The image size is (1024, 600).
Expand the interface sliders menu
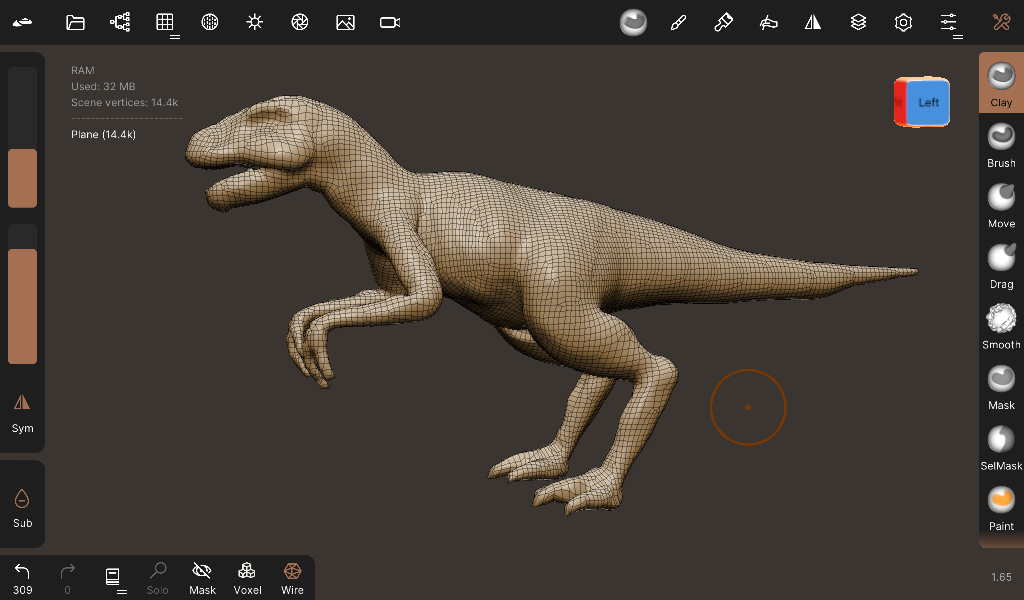coord(949,24)
